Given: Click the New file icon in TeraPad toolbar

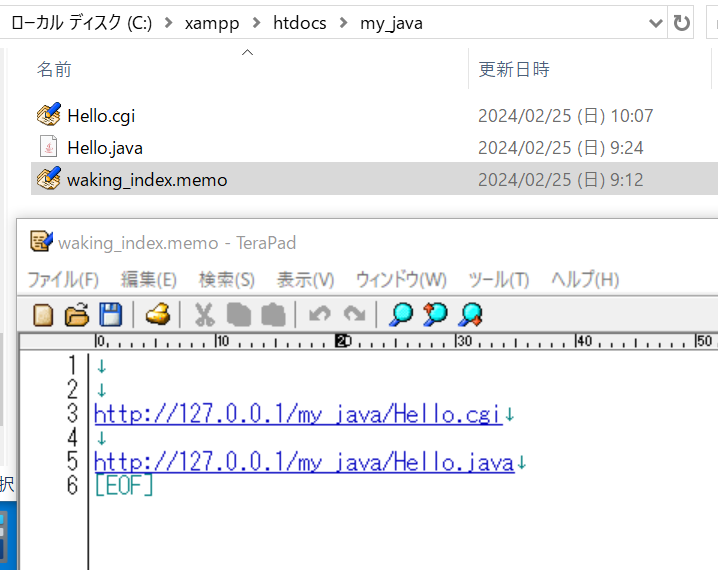Looking at the screenshot, I should pos(43,315).
